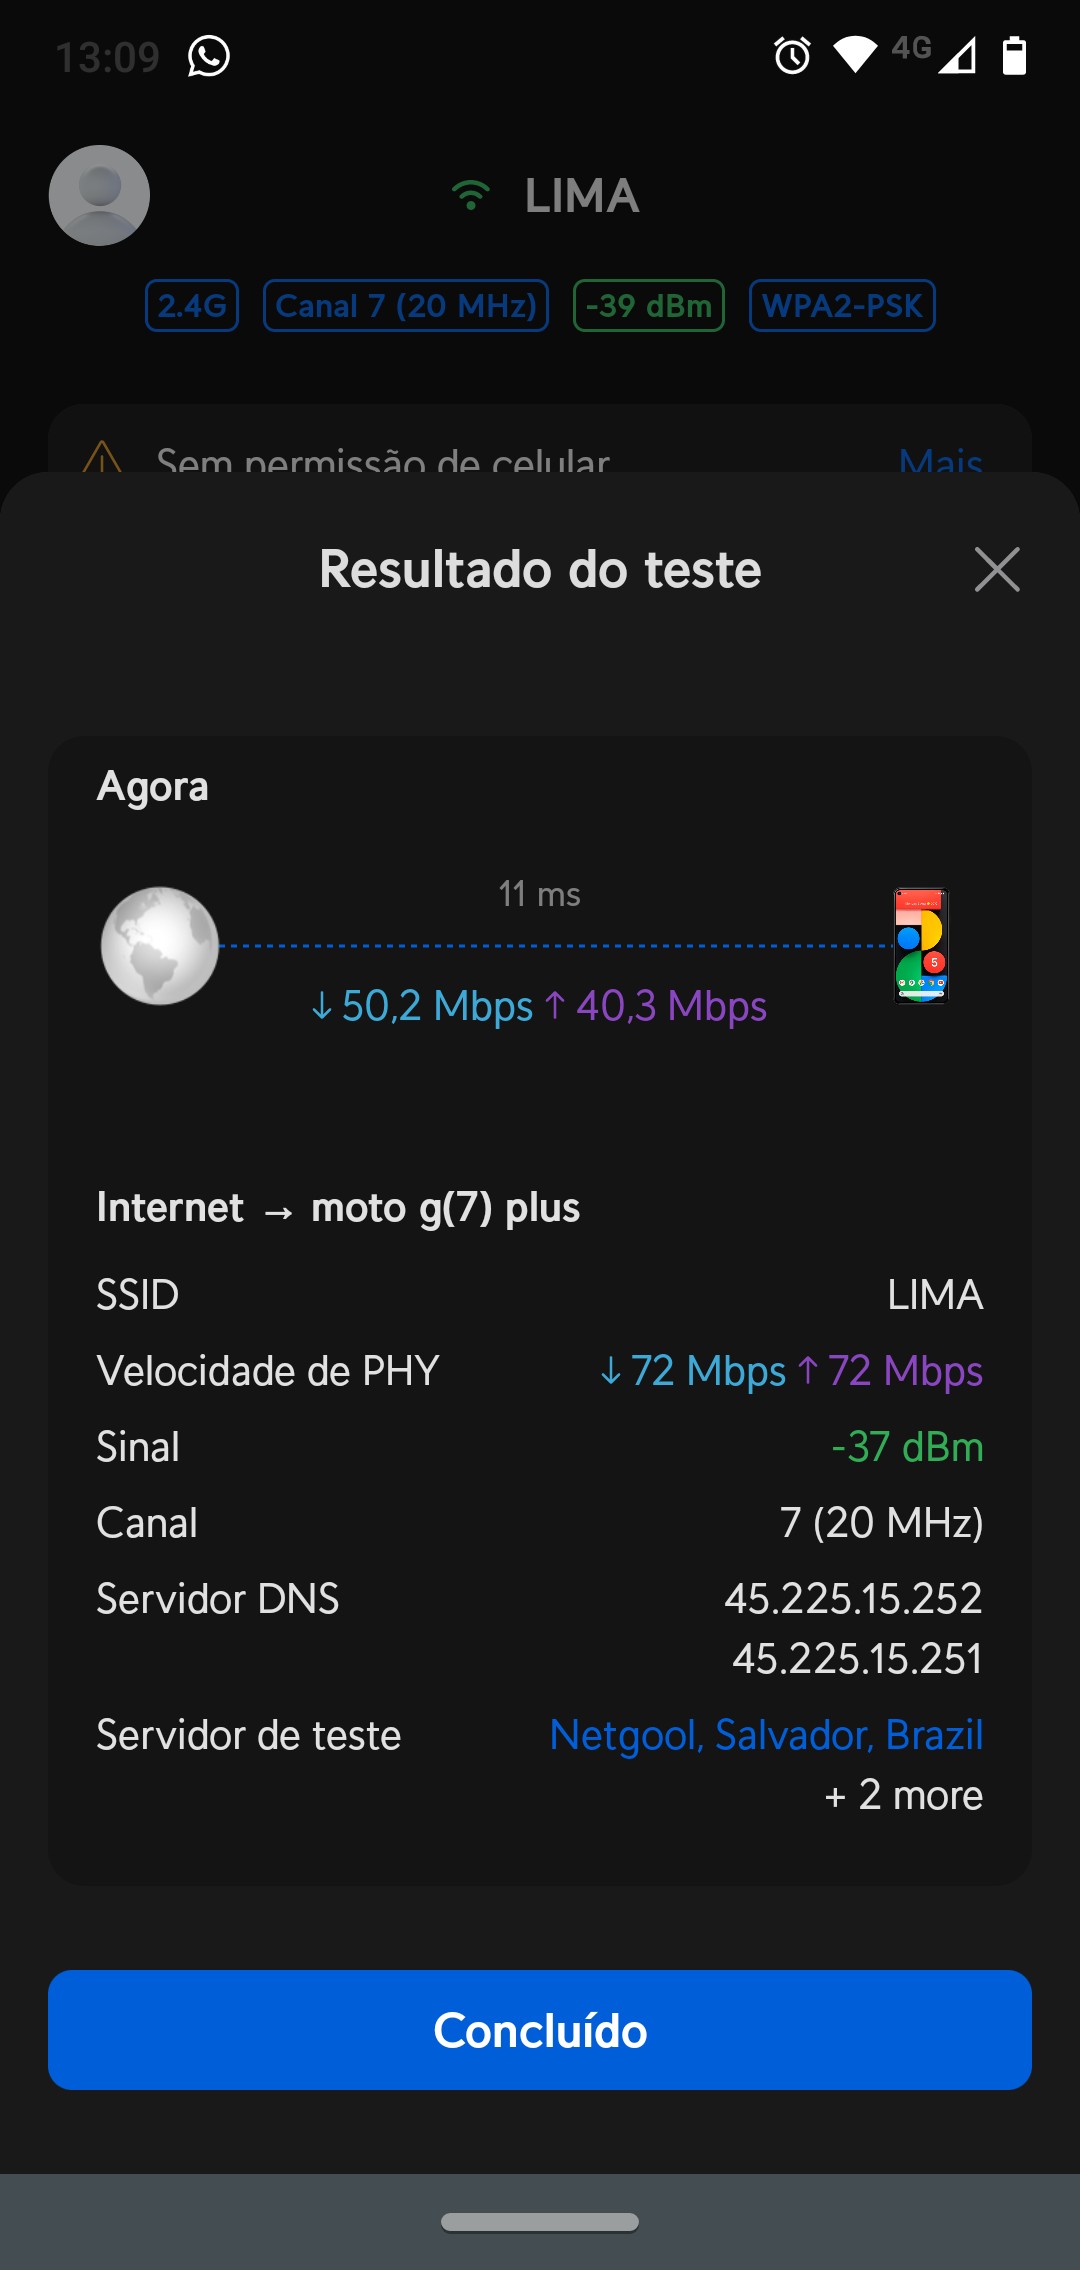Open the WhatsApp notification icon
This screenshot has width=1080, height=2270.
click(209, 56)
